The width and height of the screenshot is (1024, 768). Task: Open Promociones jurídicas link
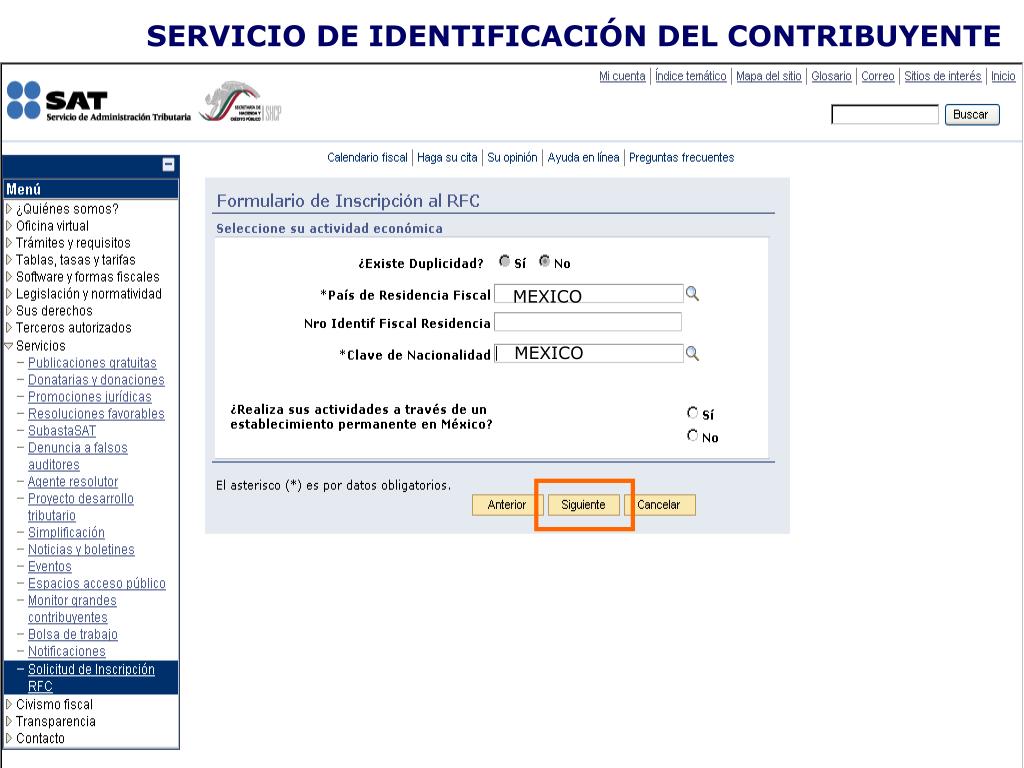coord(89,397)
